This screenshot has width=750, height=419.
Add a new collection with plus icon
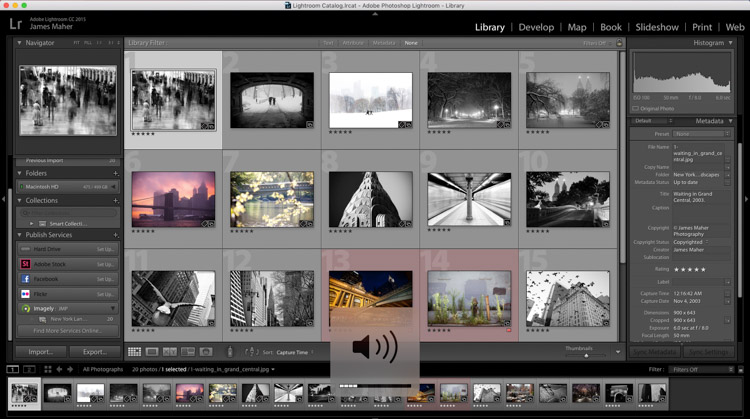(116, 200)
